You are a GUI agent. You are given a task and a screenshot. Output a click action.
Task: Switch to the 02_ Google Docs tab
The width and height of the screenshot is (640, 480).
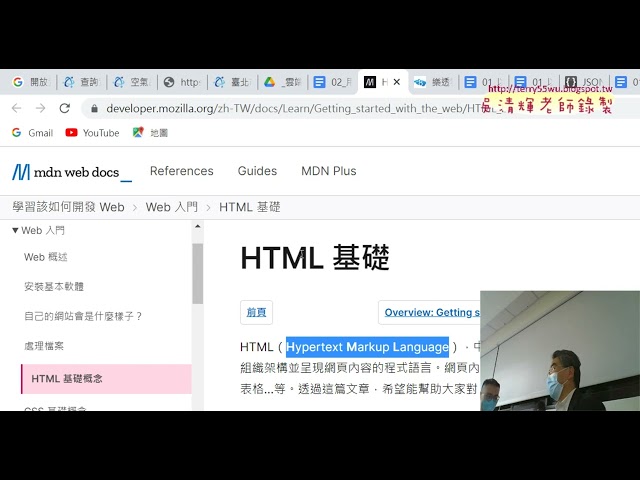coord(333,82)
